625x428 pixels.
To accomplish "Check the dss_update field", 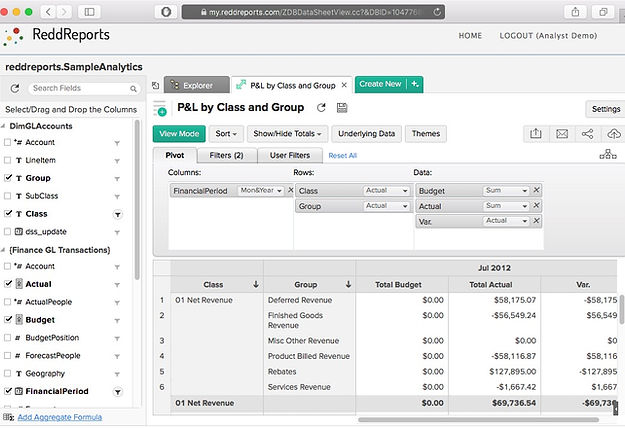I will click(7, 232).
